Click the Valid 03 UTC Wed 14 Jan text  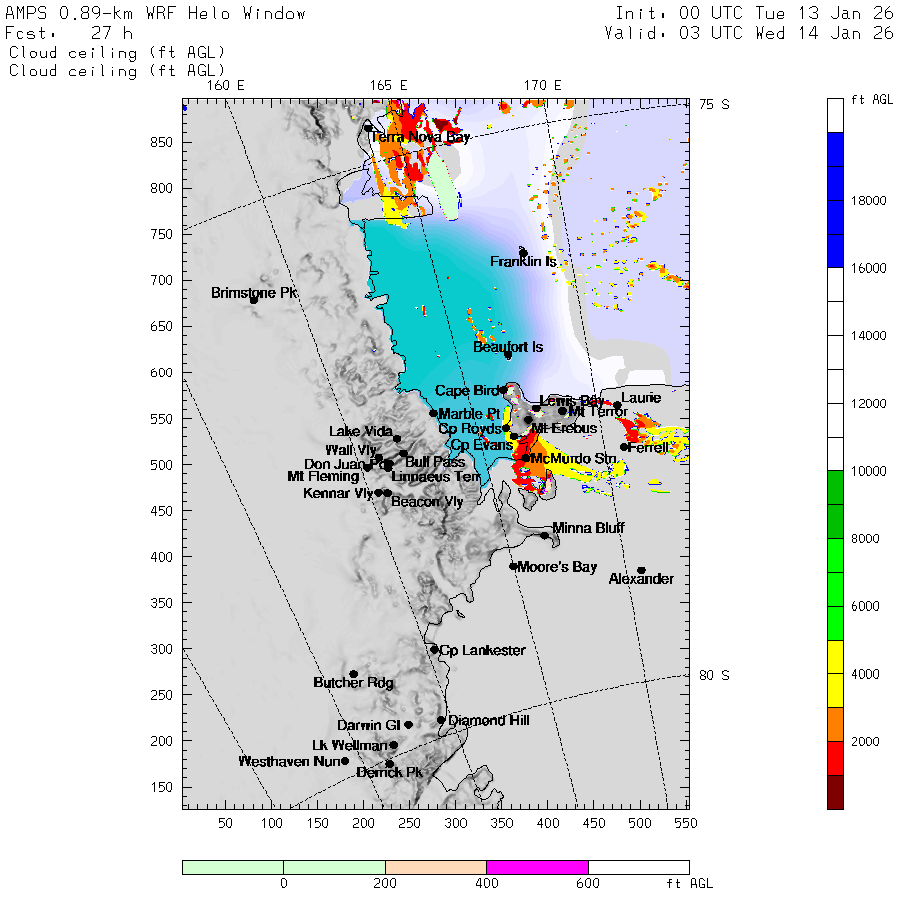click(x=749, y=33)
